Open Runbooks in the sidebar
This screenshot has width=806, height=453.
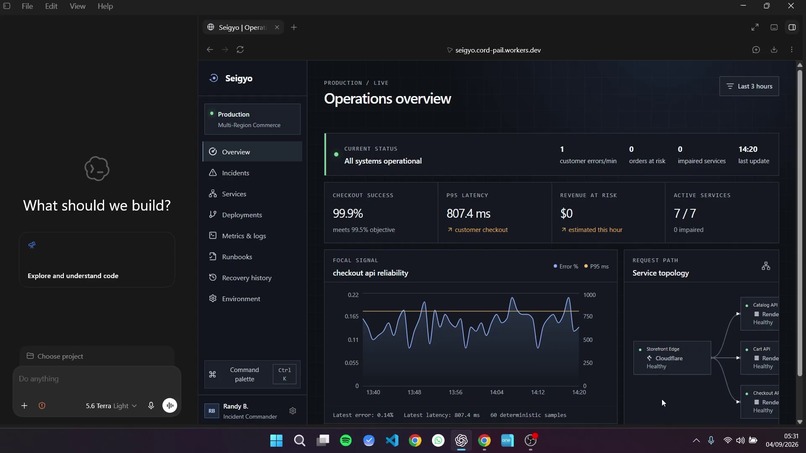coord(252,257)
